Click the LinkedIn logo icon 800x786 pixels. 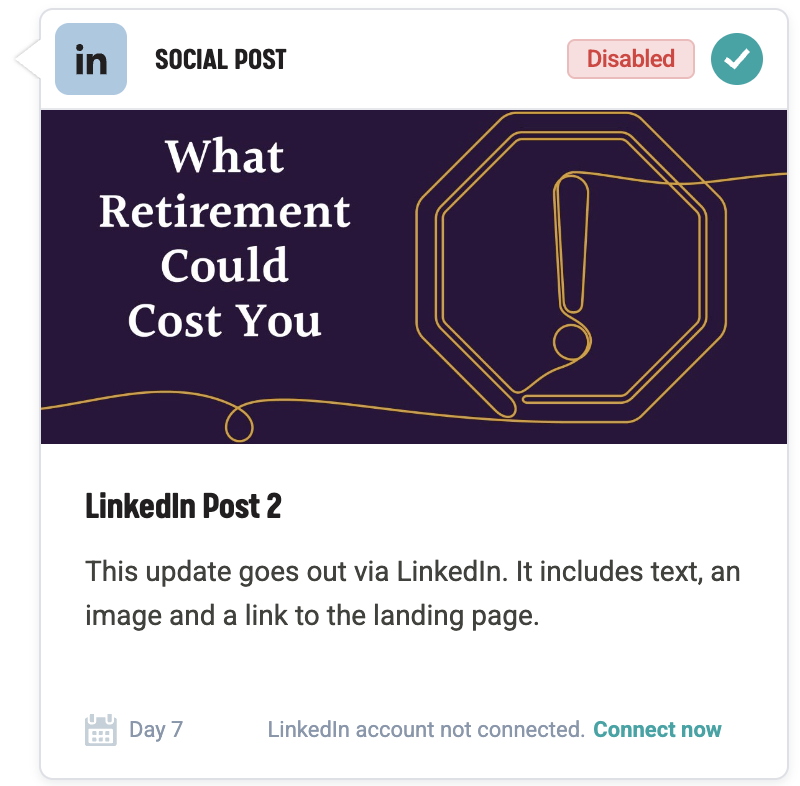point(91,59)
